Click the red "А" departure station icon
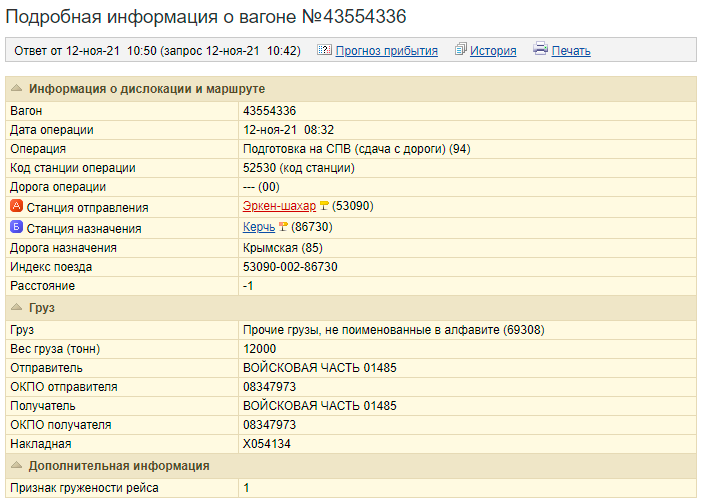Viewport: 702px width, 503px height. (x=16, y=207)
